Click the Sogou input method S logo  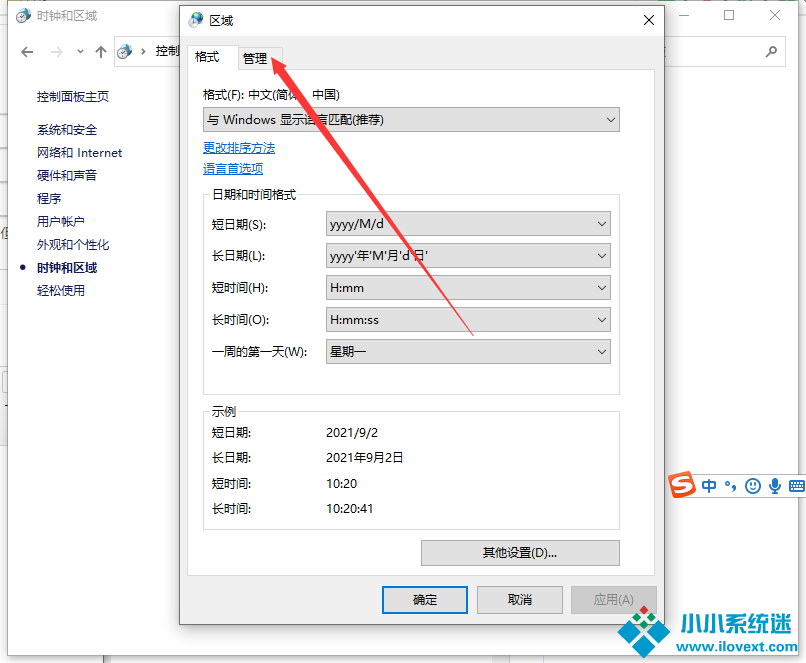682,485
